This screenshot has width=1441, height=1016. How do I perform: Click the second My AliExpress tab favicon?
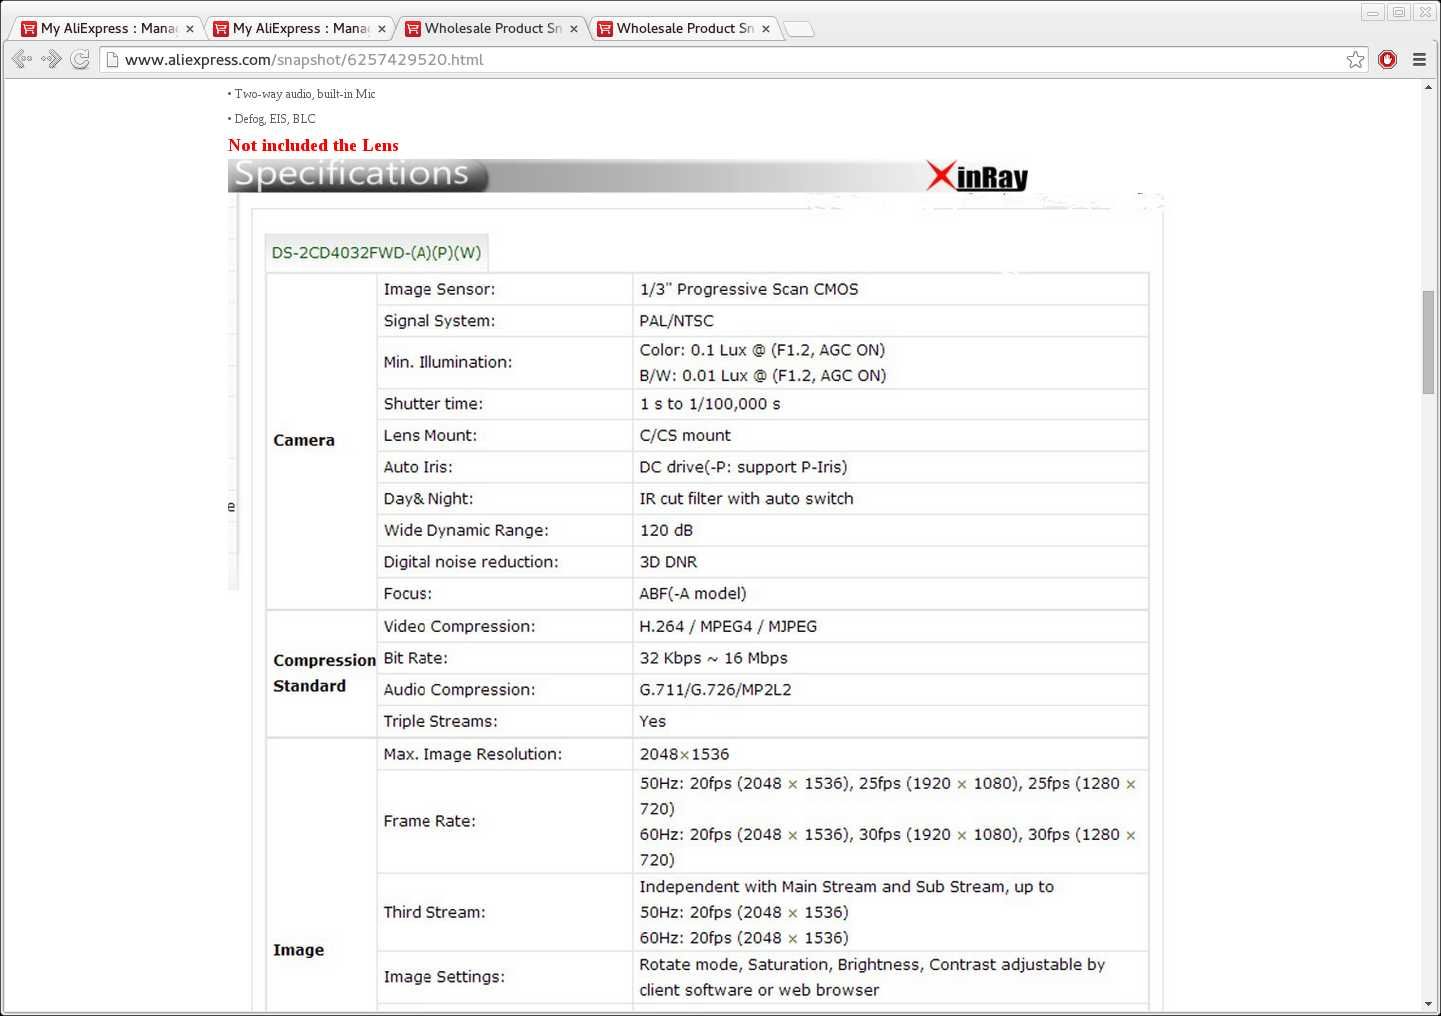coord(221,29)
